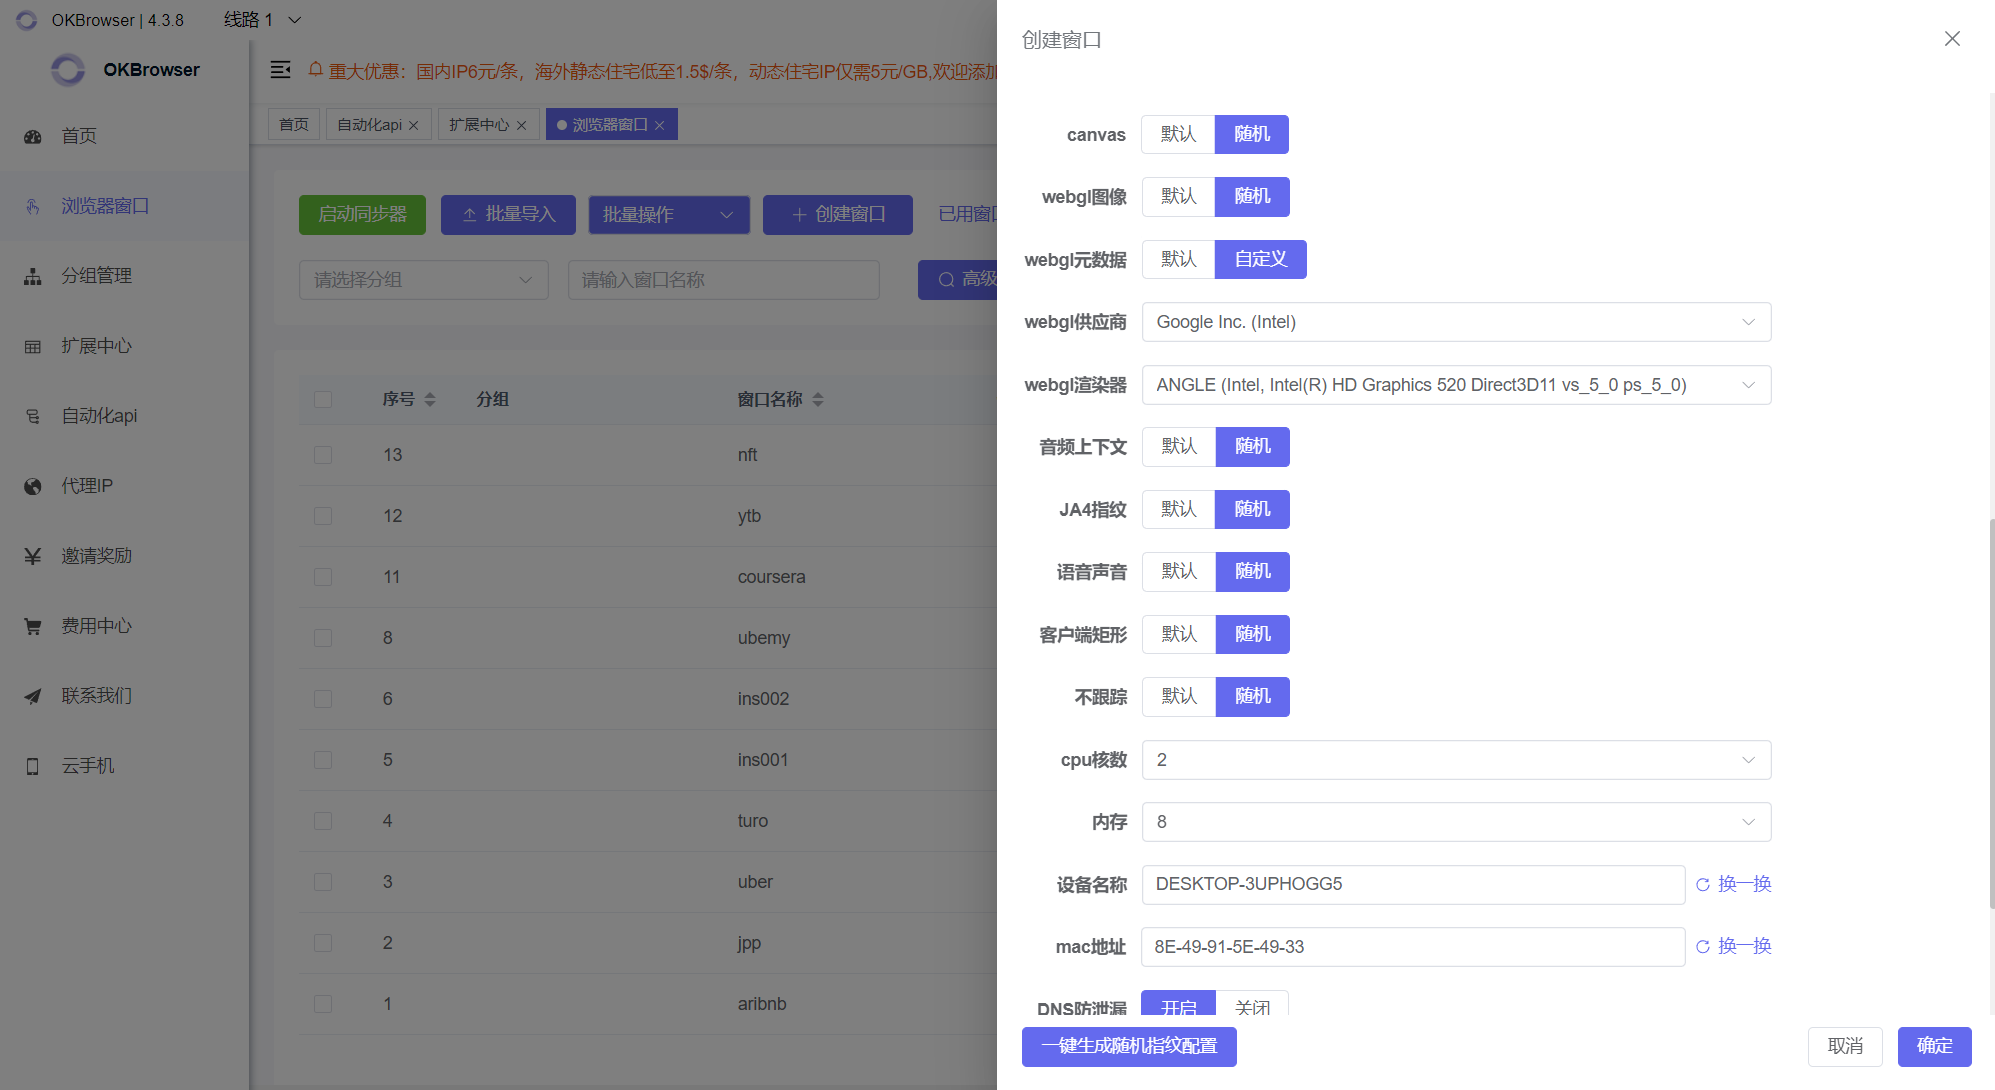The width and height of the screenshot is (1995, 1090).
Task: Open the webgl供应商 dropdown
Action: 1455,322
